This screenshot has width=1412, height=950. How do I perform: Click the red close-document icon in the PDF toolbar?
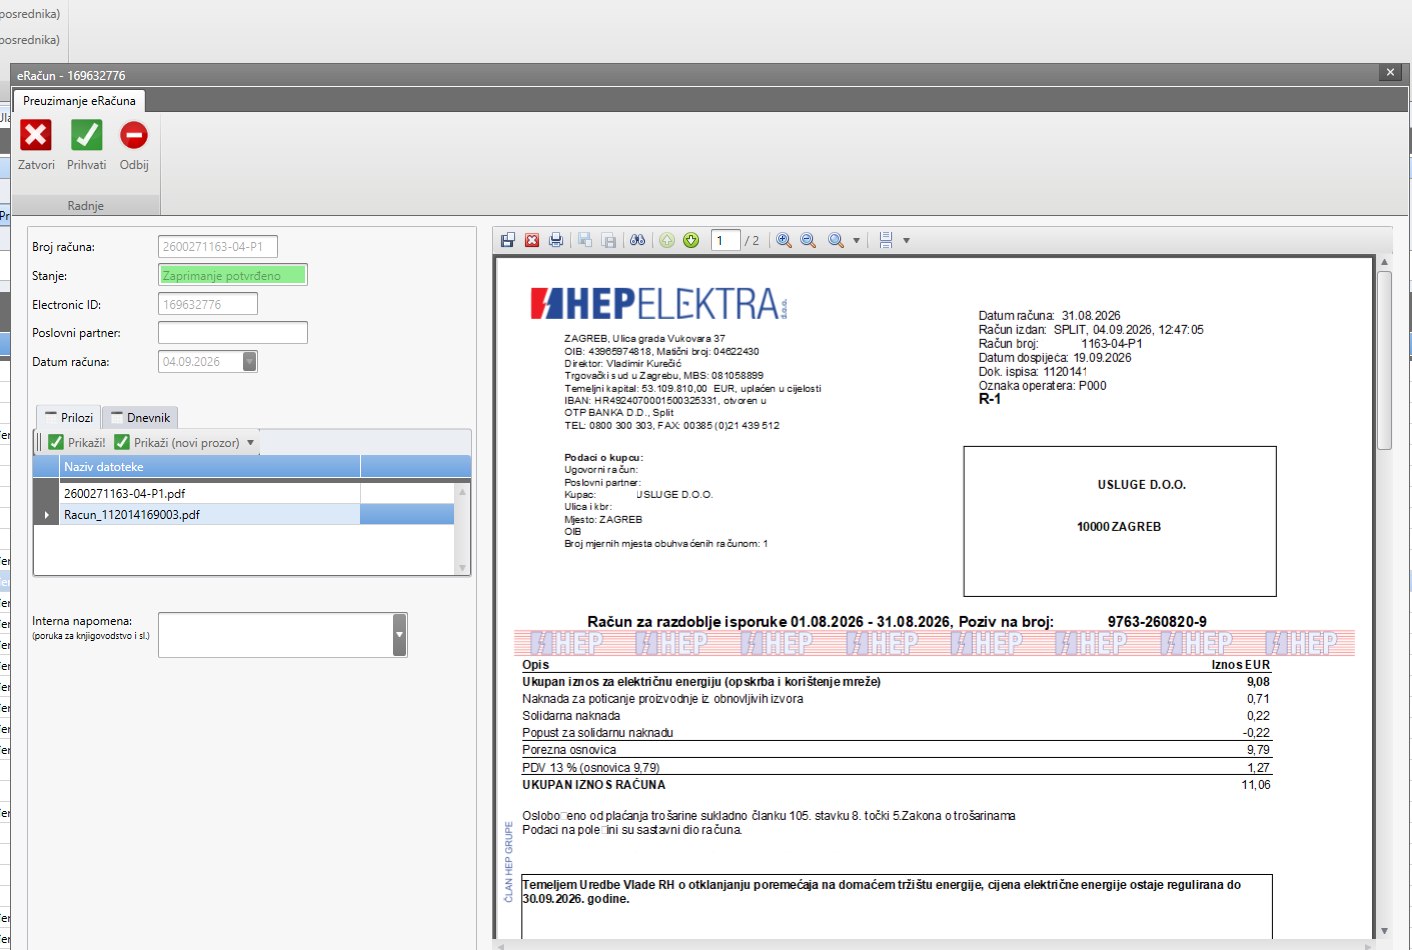point(532,240)
